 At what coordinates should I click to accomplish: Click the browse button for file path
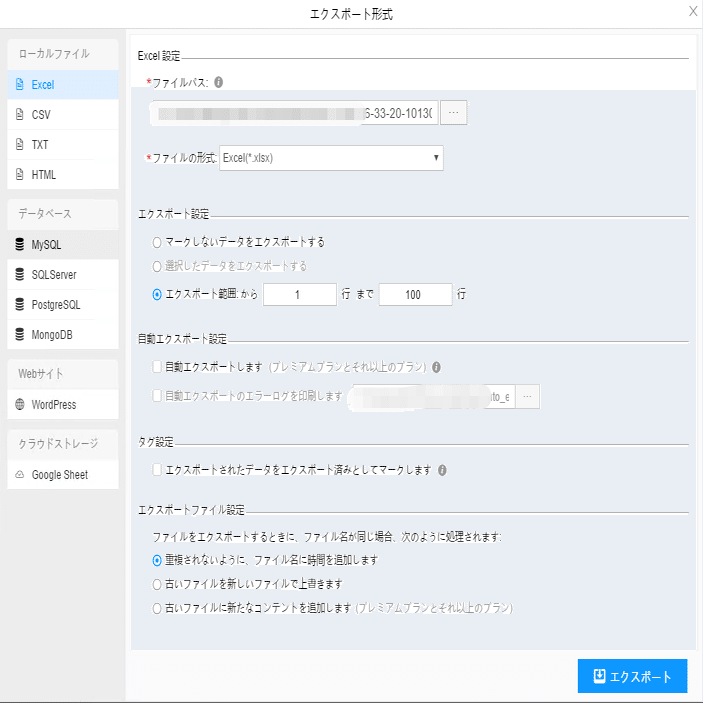coord(453,113)
